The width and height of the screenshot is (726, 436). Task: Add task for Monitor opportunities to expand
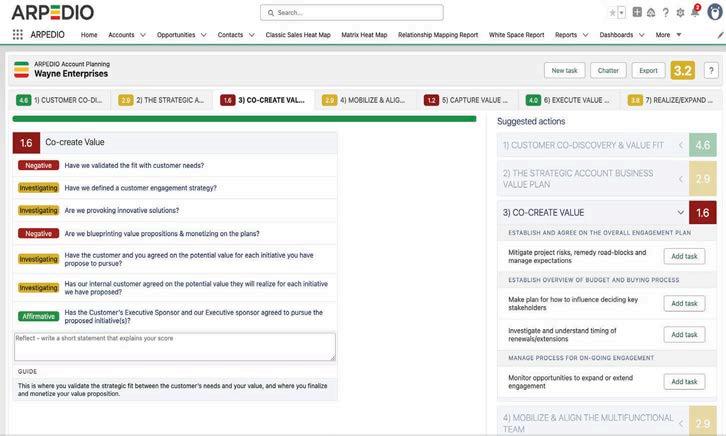pos(684,382)
